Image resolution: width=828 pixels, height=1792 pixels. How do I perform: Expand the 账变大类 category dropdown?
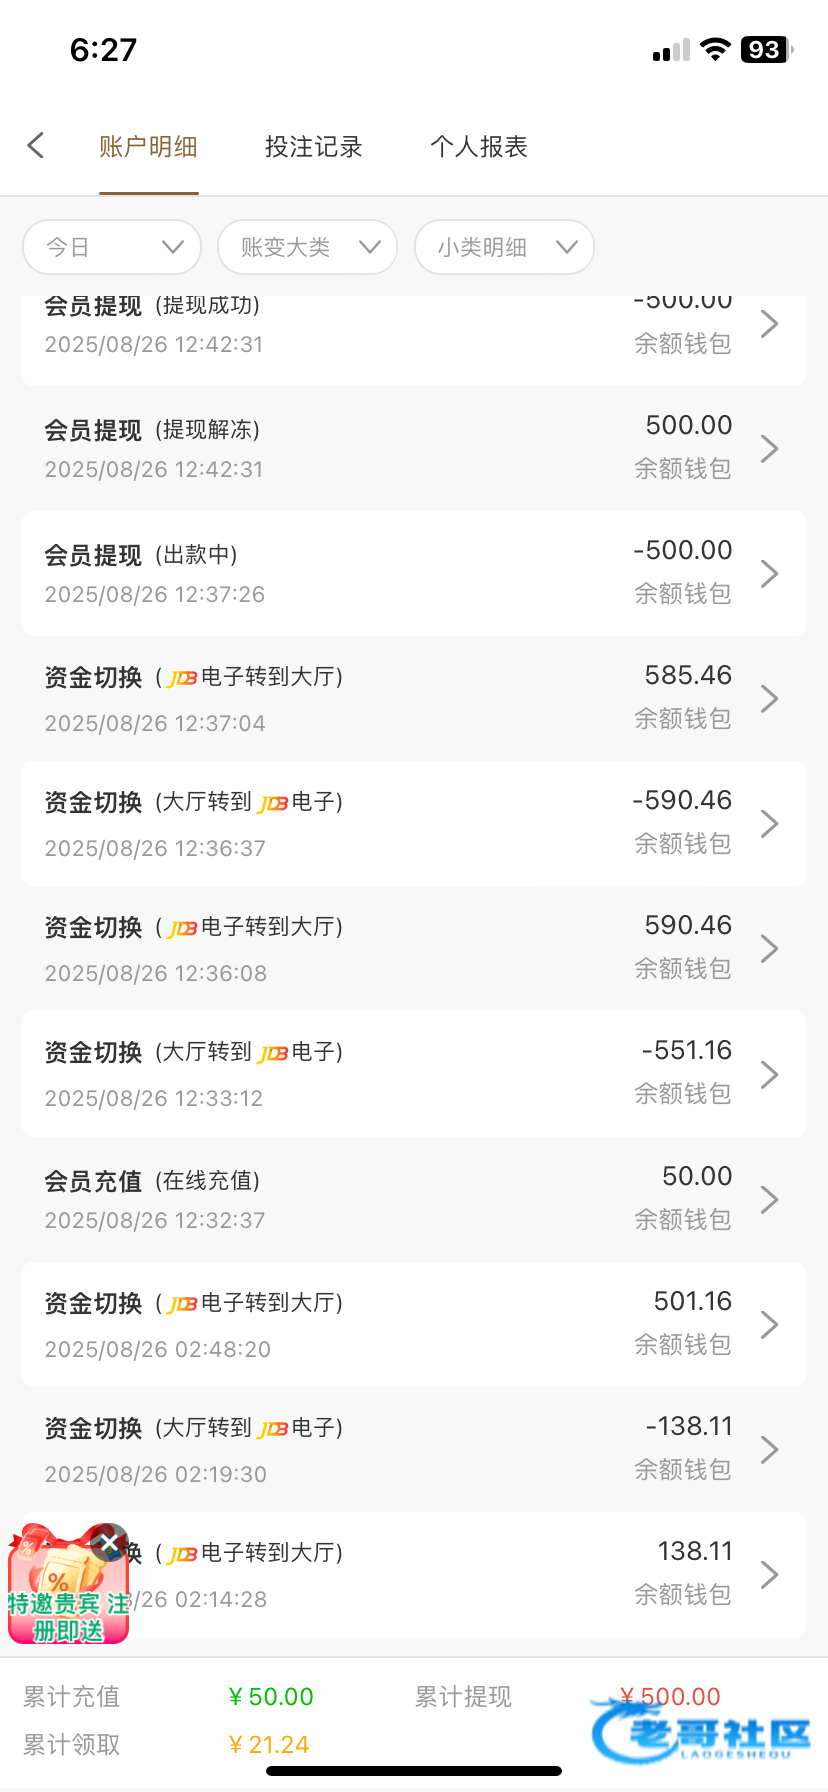[307, 247]
